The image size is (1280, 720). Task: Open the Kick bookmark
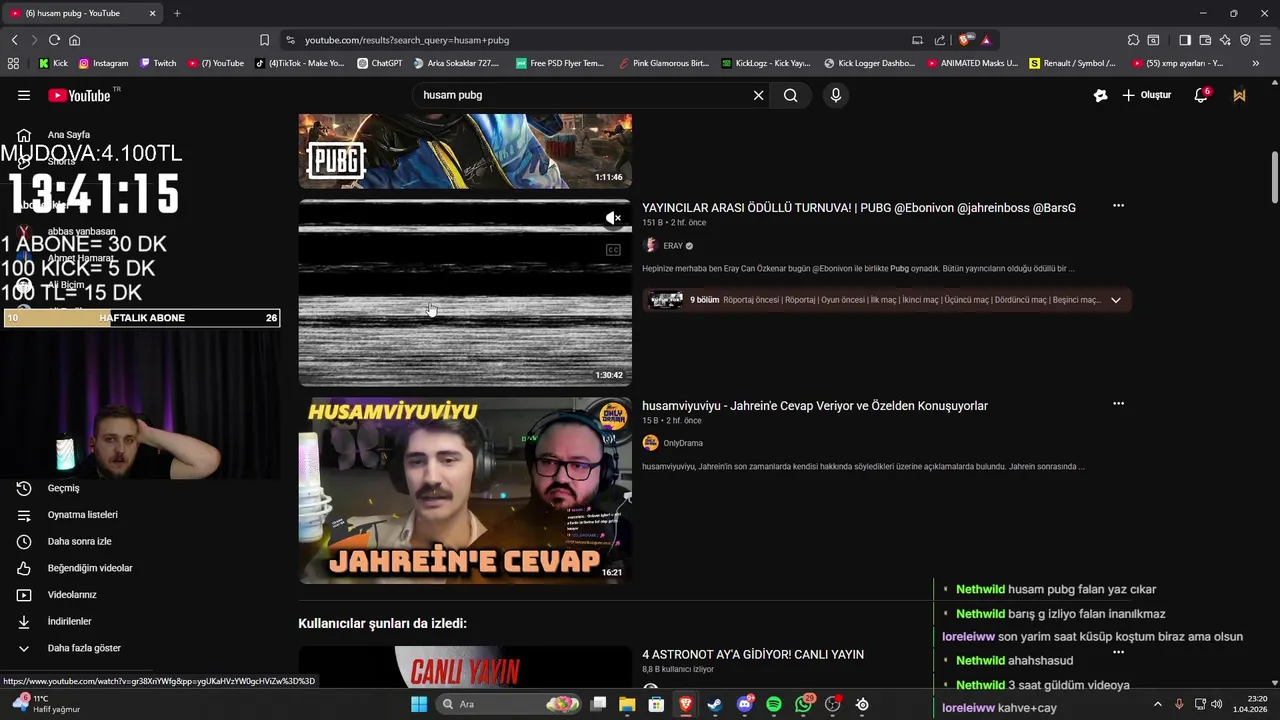tap(53, 63)
